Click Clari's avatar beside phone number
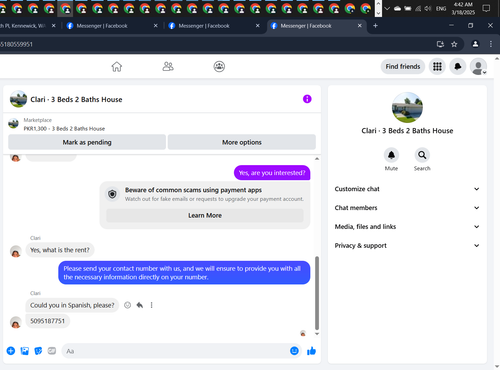The width and height of the screenshot is (500, 370). (16, 322)
